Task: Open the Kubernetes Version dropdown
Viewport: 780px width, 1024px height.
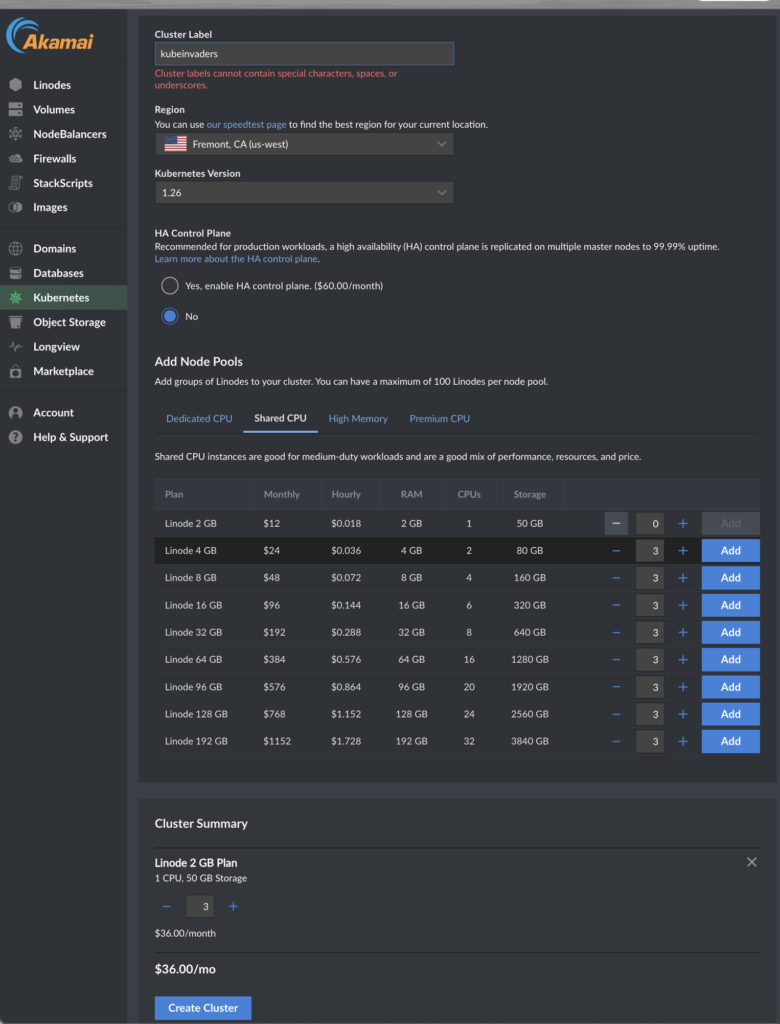Action: click(x=304, y=193)
